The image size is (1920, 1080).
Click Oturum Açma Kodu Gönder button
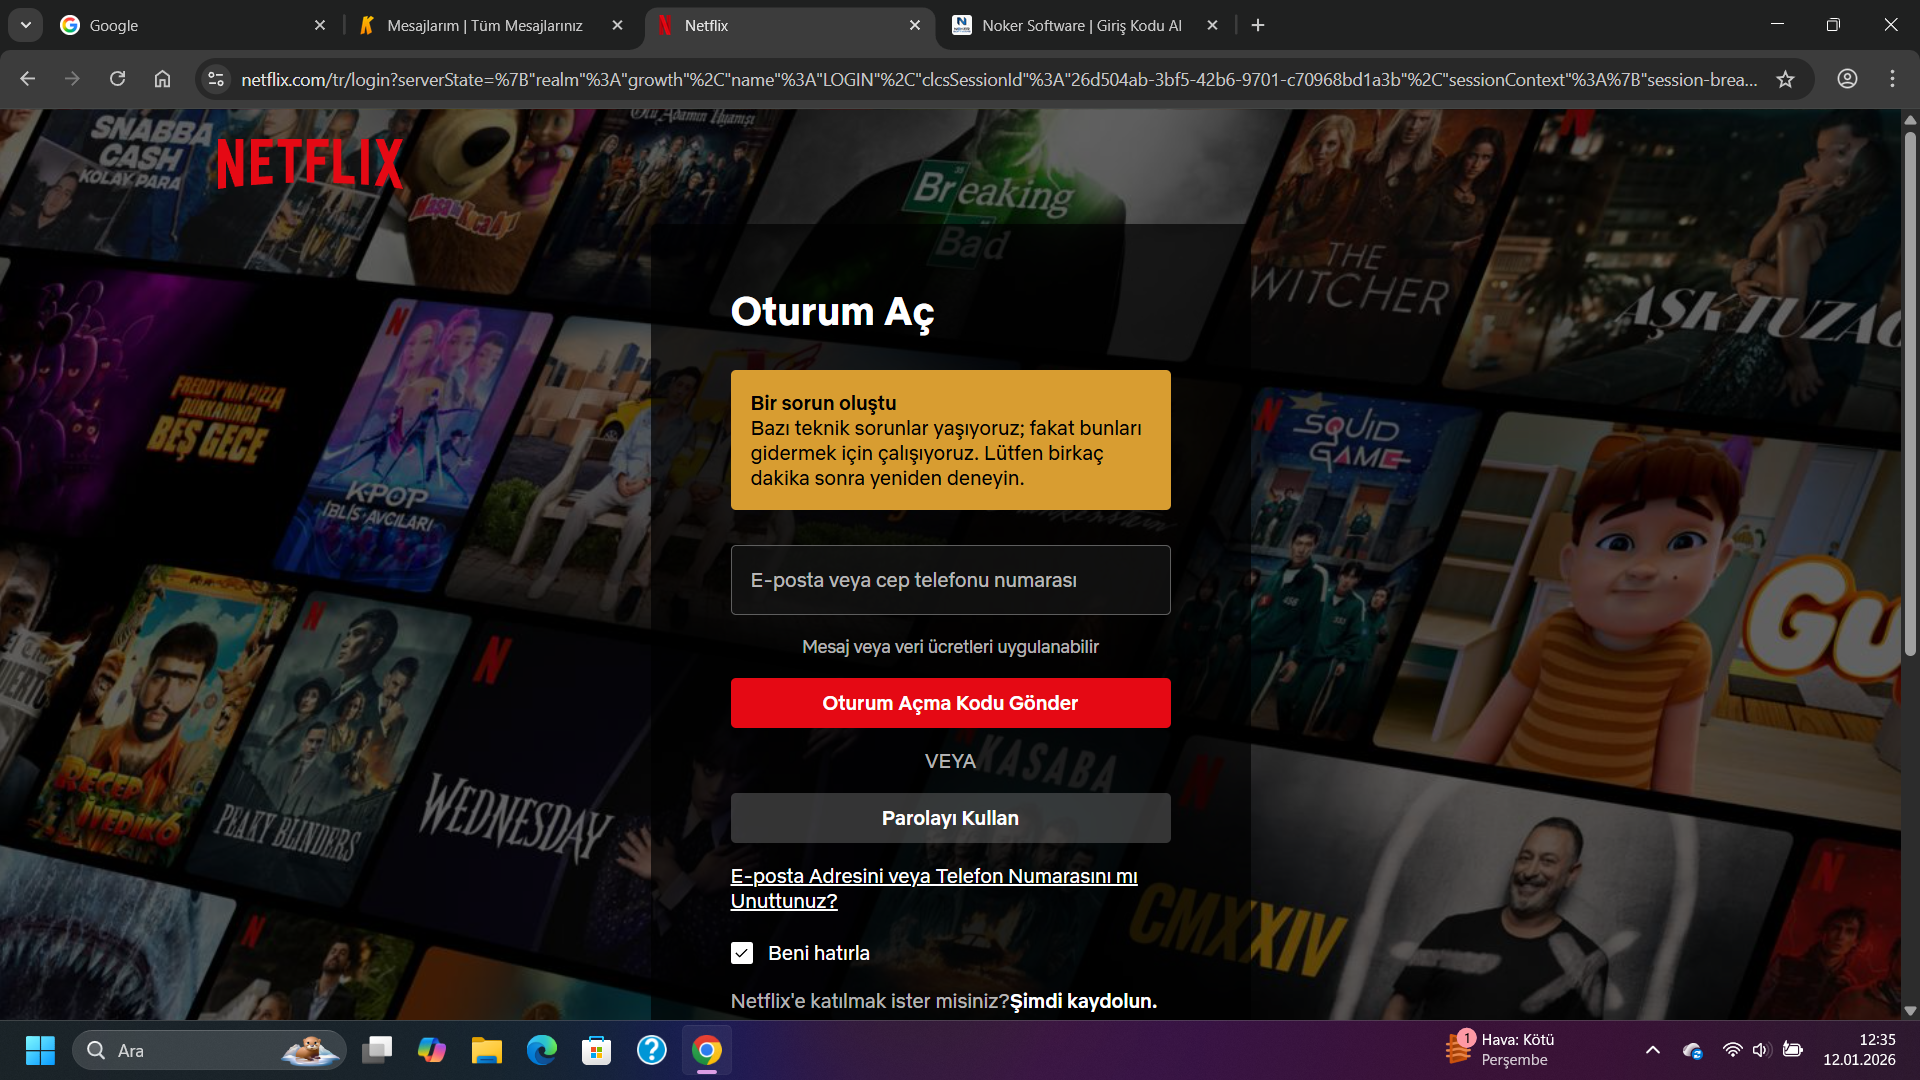click(x=950, y=703)
